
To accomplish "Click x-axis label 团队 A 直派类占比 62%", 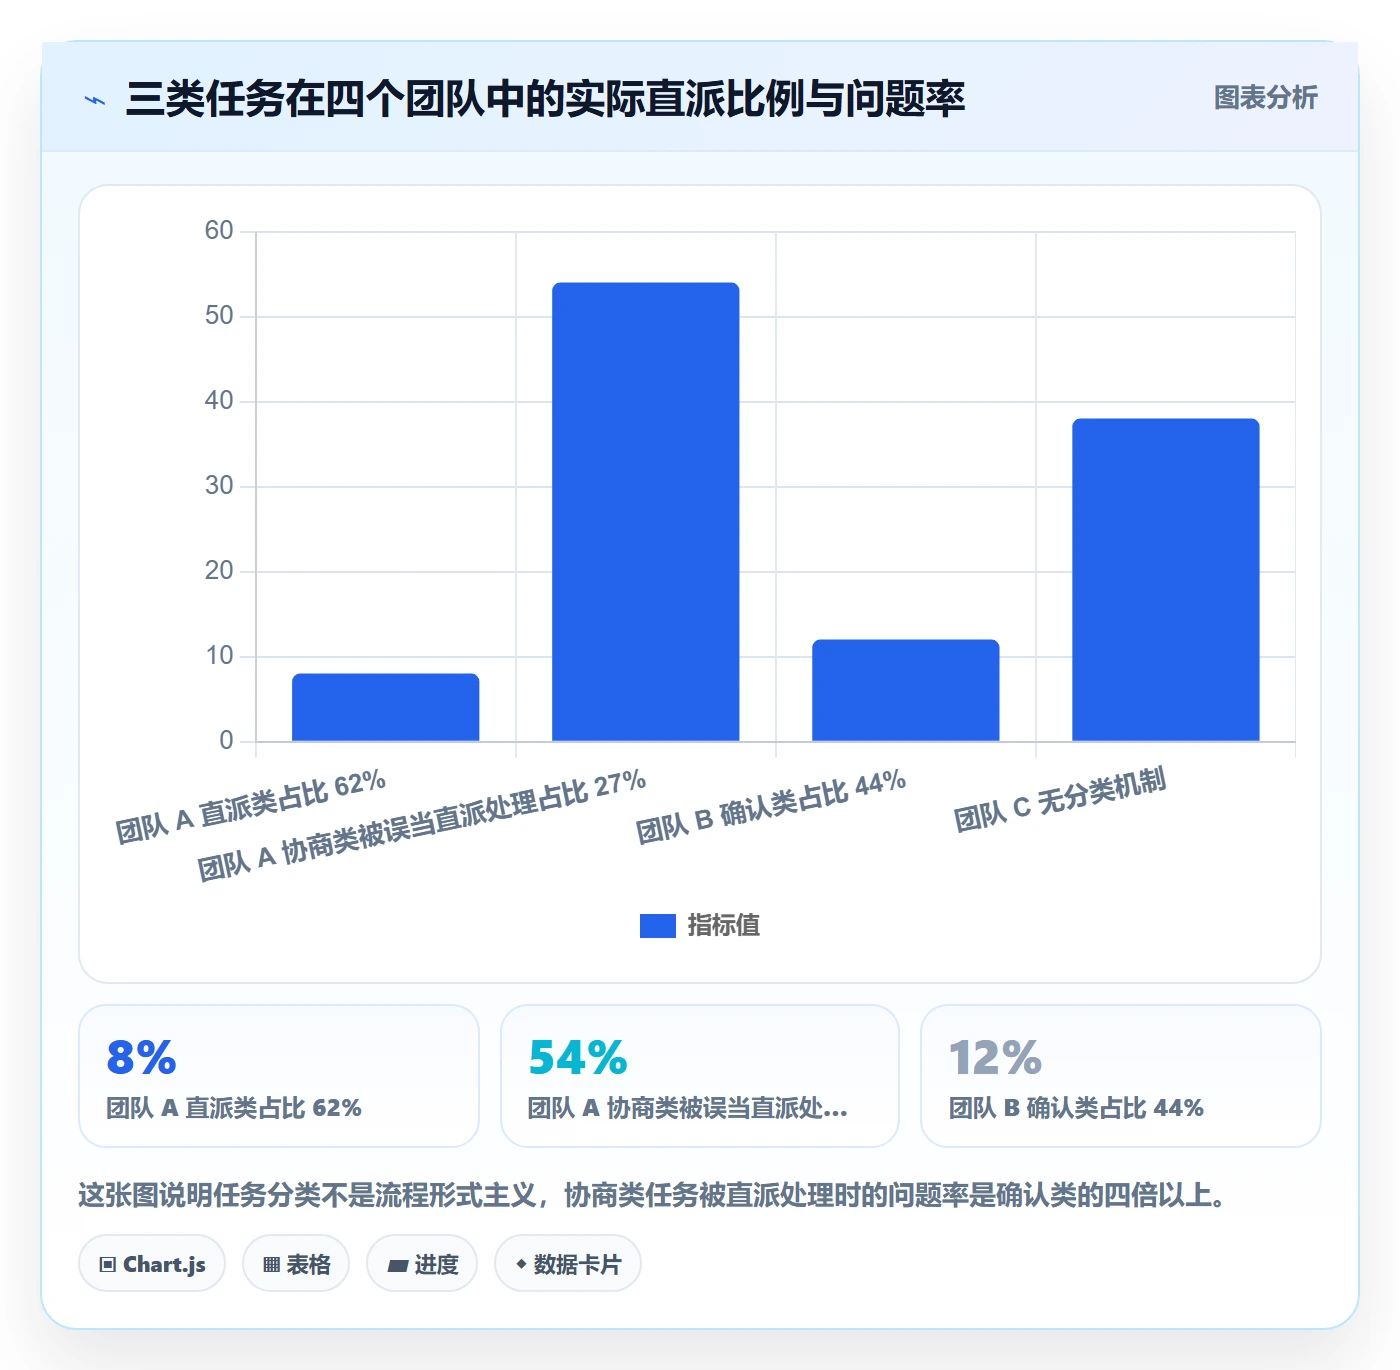I will 251,807.
